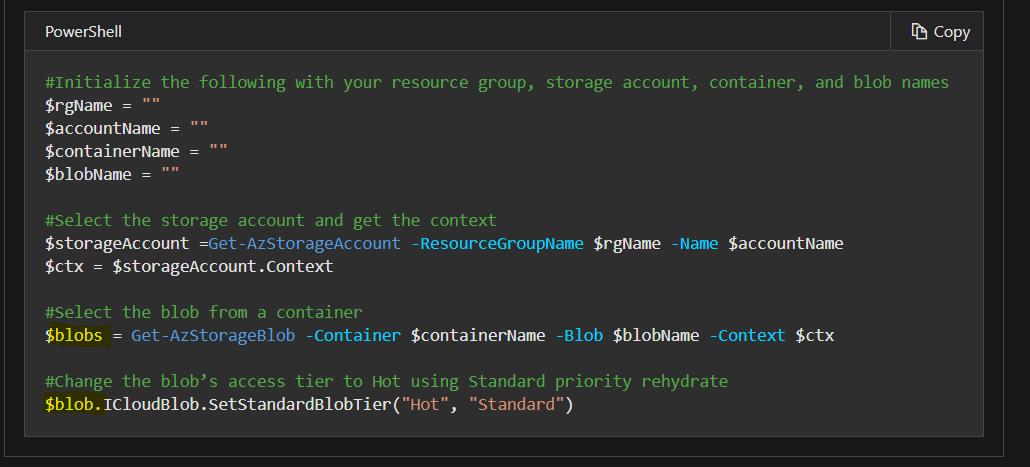
Task: Click the Get-AzStorageAccount cmdlet
Action: [305, 244]
